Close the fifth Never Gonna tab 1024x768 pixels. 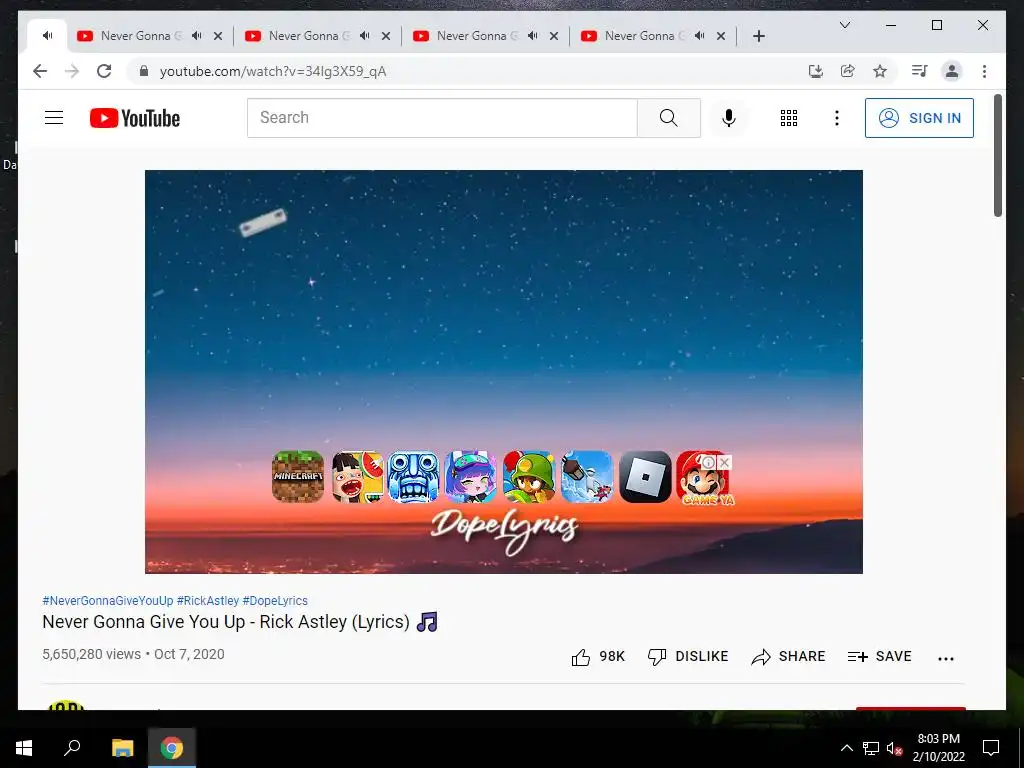tap(721, 36)
